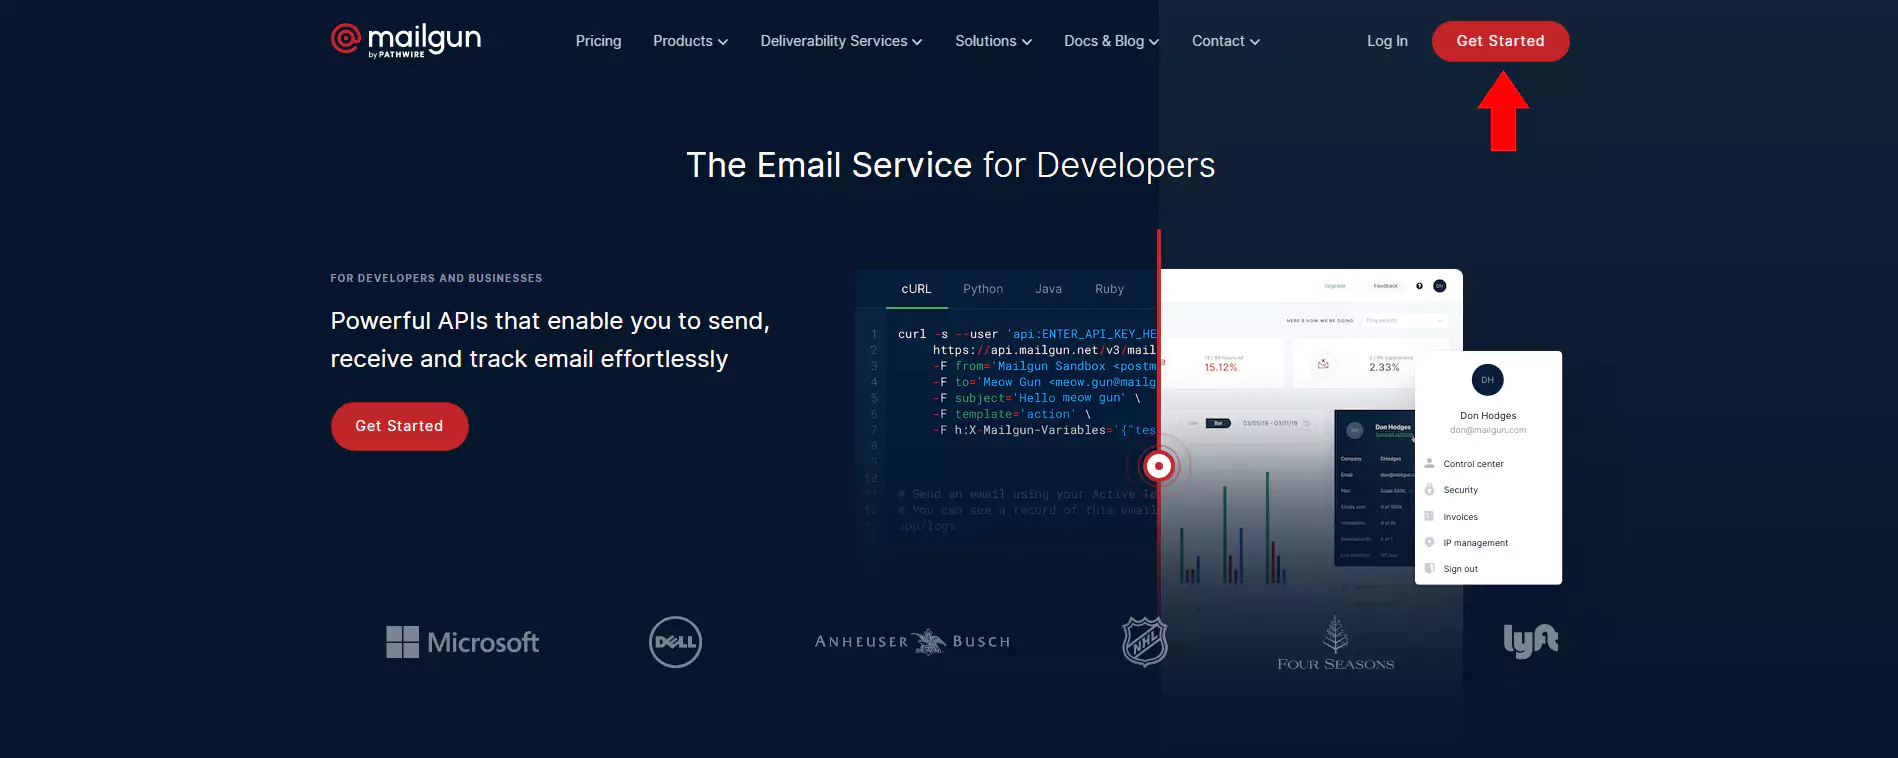
Task: Click the DH avatar in the profile card
Action: (1487, 380)
